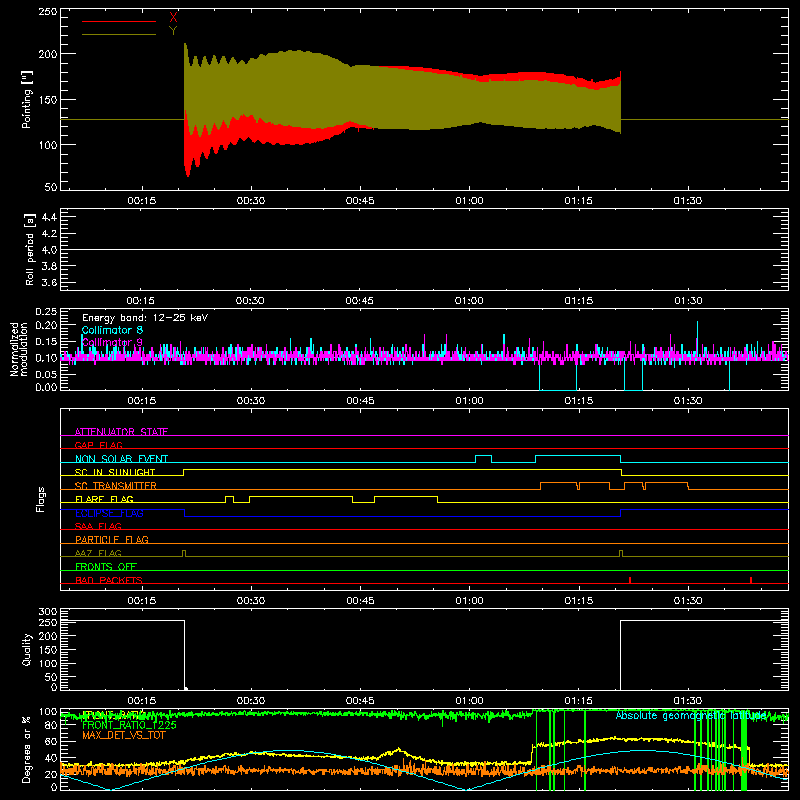Click the 'Degrees or %' axis title
The width and height of the screenshot is (800, 800).
click(x=27, y=749)
